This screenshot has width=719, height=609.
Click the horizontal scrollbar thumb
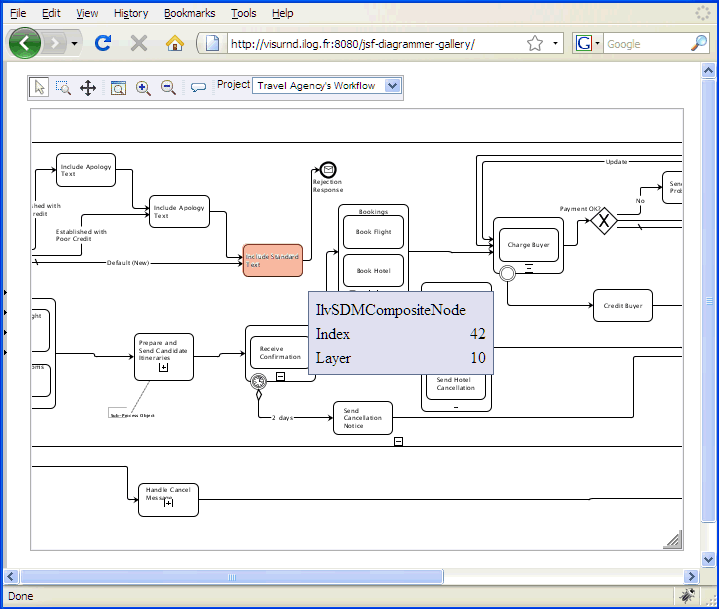coord(231,577)
